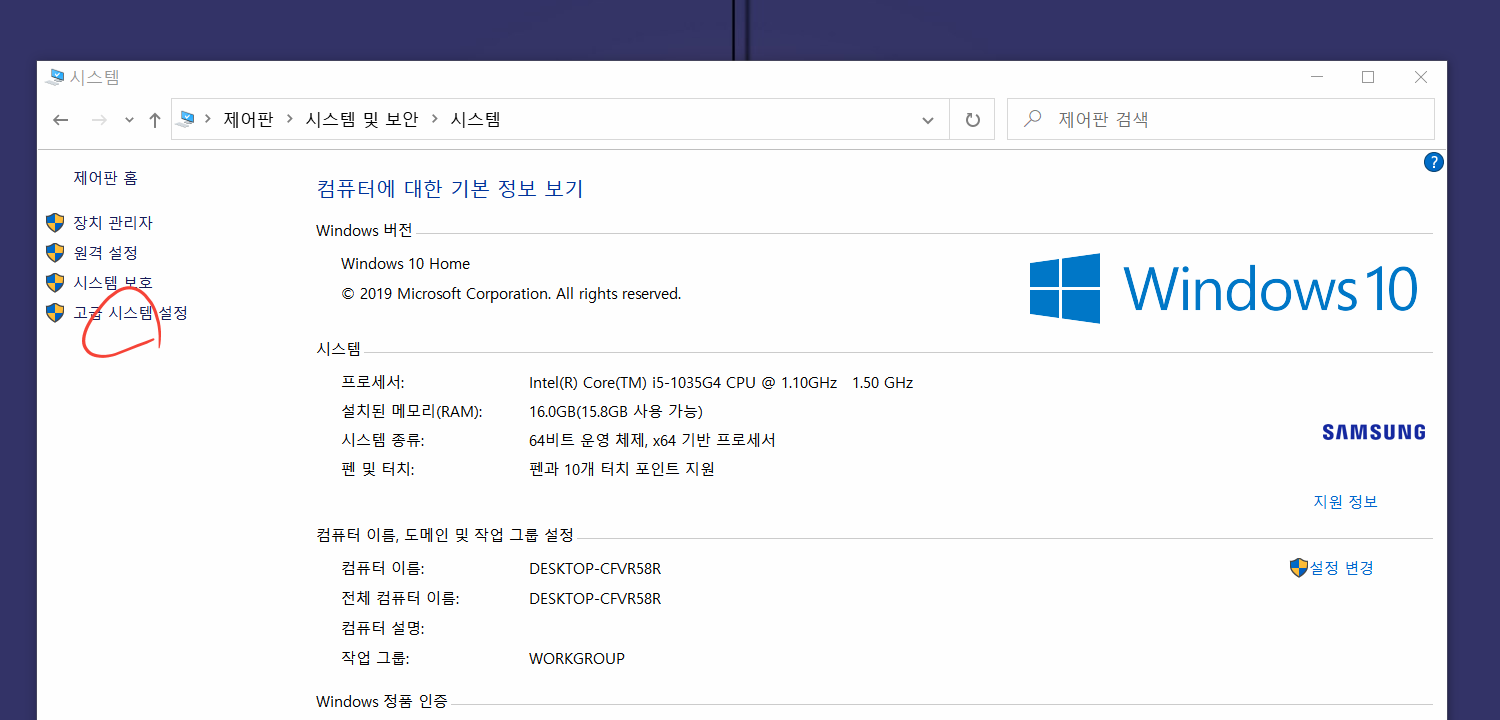This screenshot has width=1500, height=720.
Task: Open the address bar history dropdown
Action: pyautogui.click(x=927, y=120)
